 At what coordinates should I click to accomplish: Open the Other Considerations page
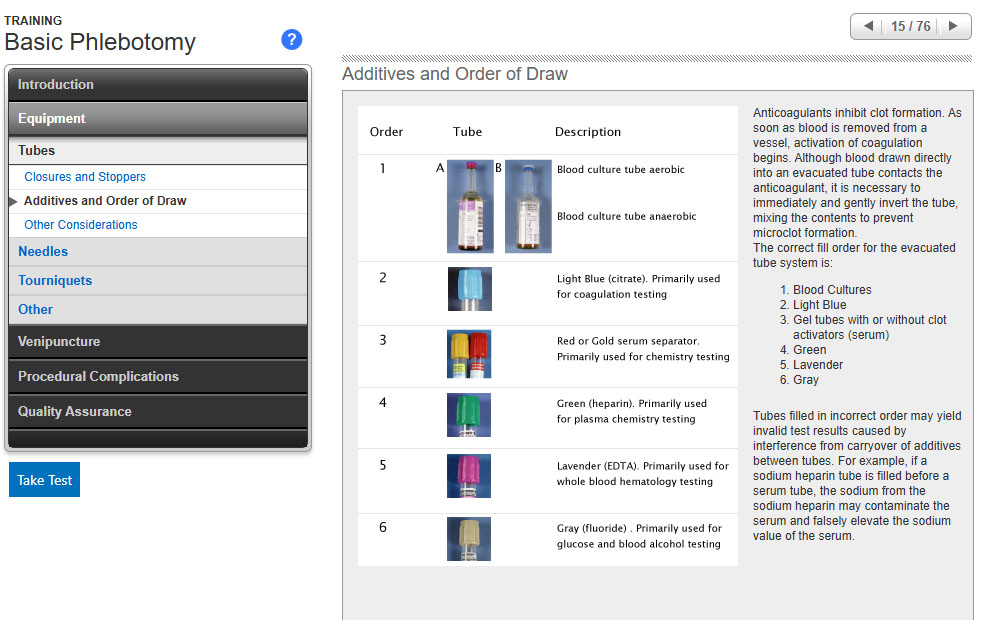pyautogui.click(x=81, y=225)
